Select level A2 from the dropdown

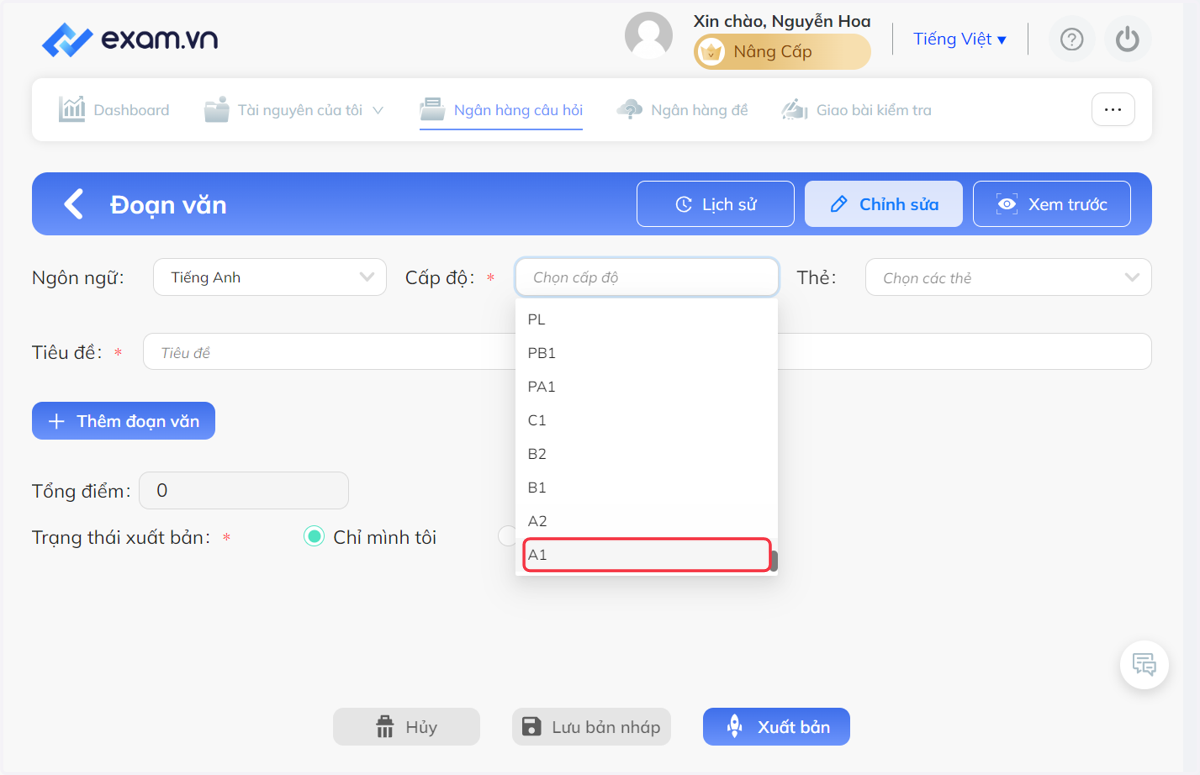(x=646, y=521)
